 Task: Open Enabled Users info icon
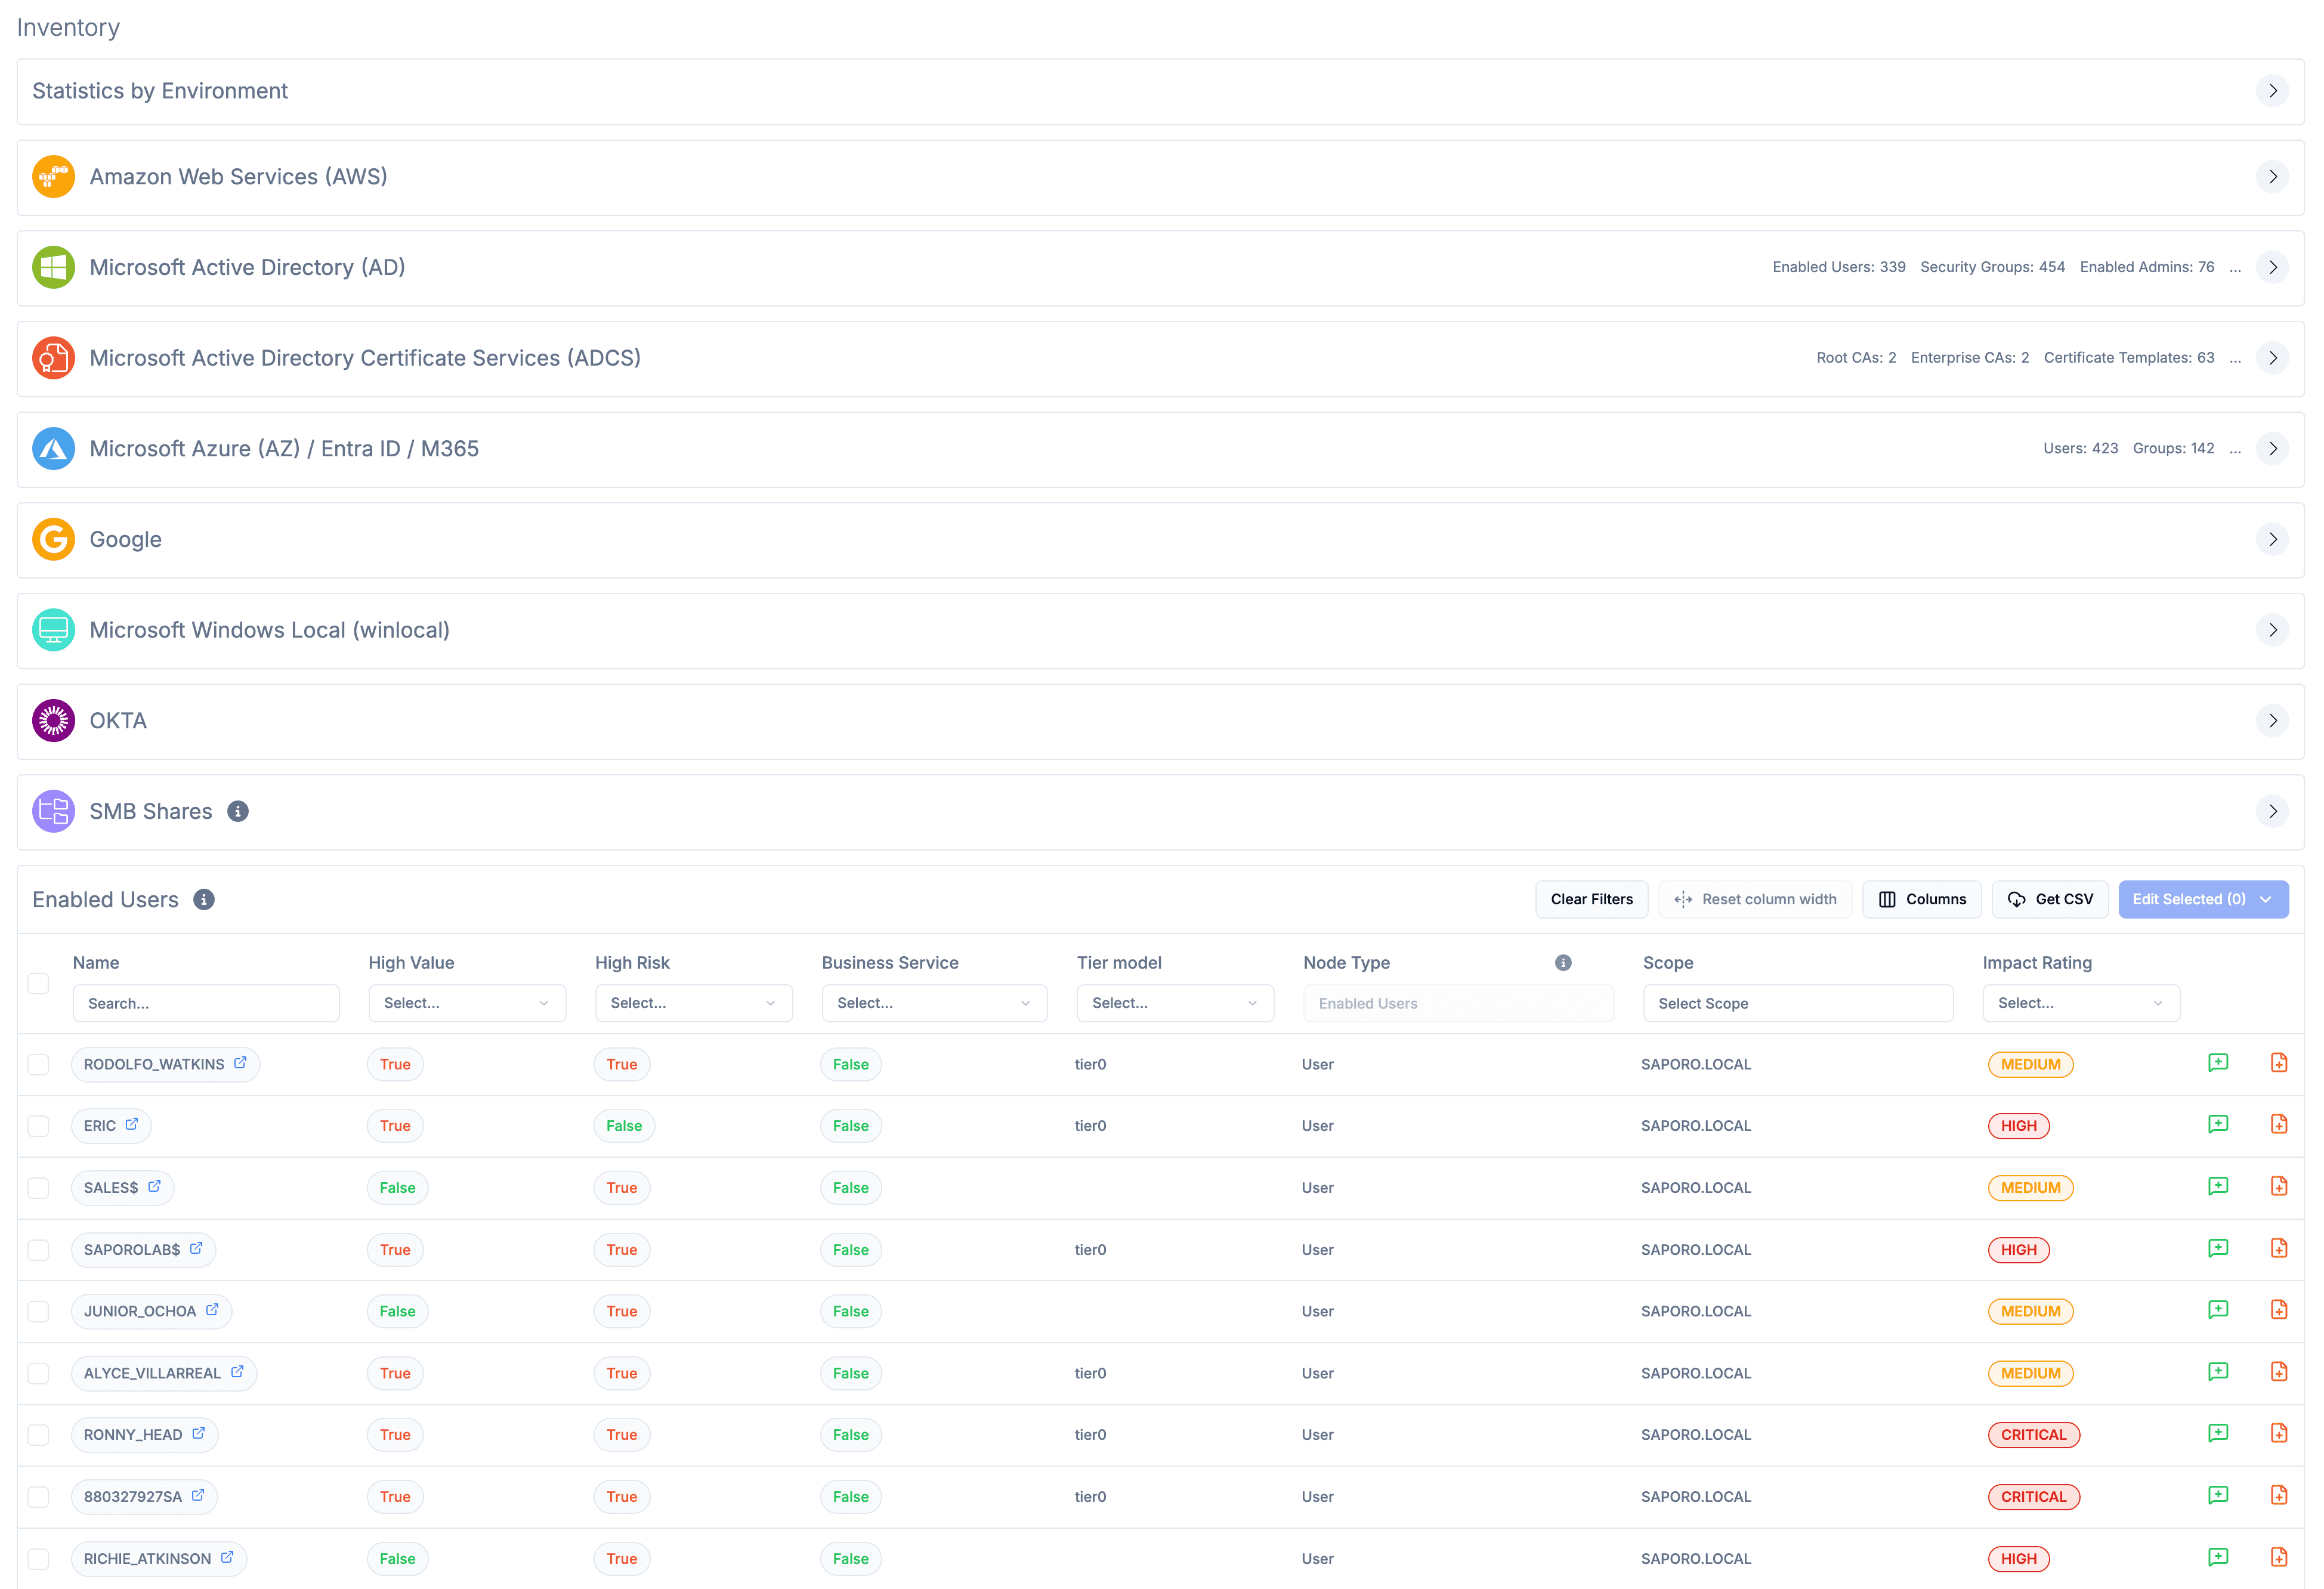[203, 900]
